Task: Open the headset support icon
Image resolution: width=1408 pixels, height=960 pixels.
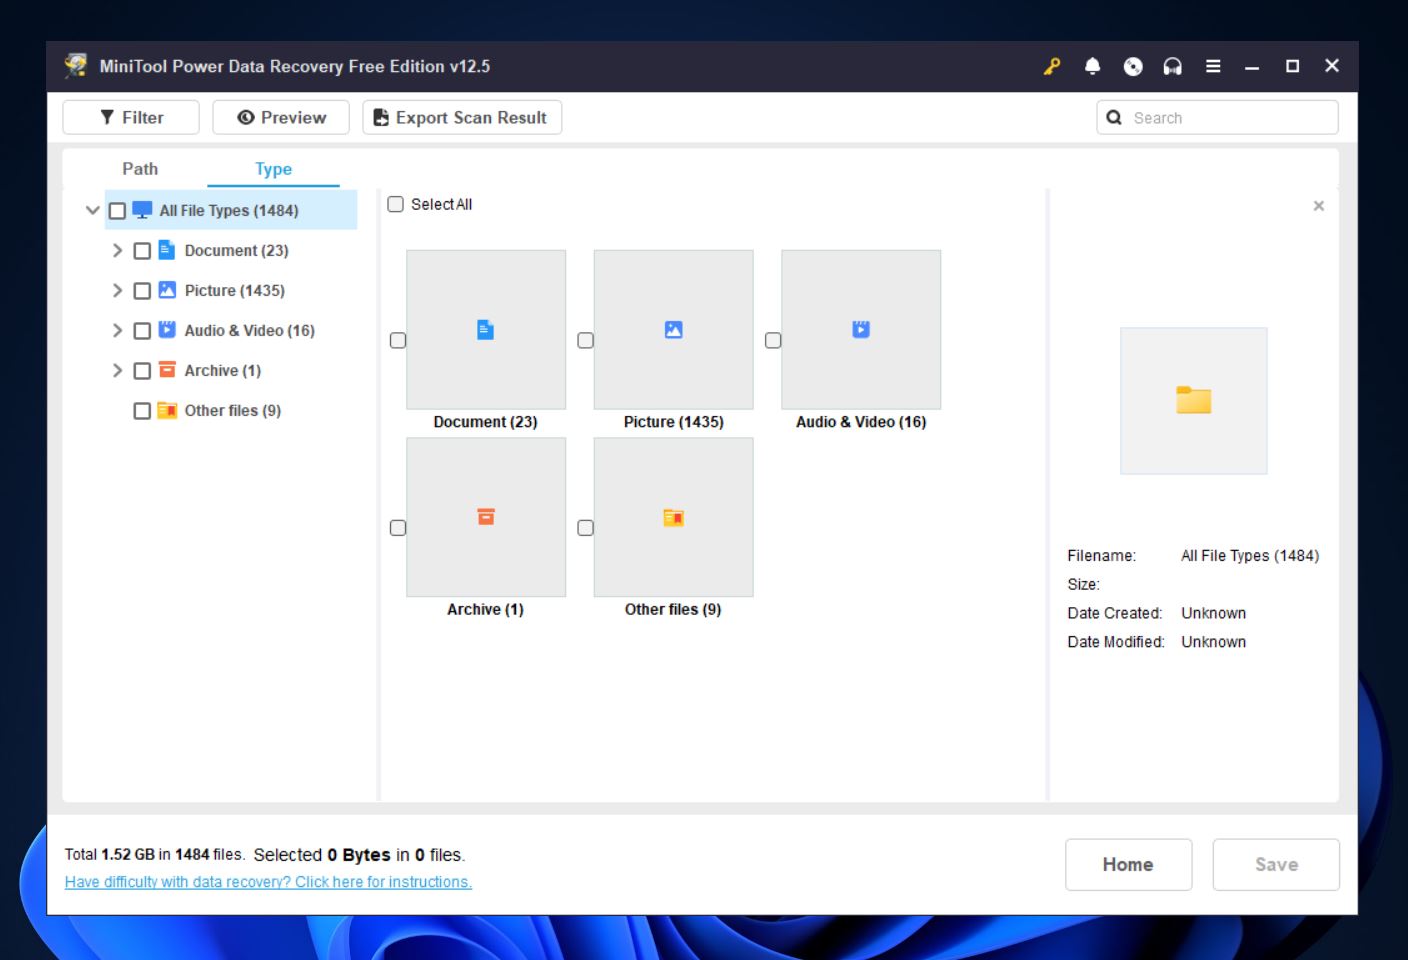Action: click(1173, 66)
